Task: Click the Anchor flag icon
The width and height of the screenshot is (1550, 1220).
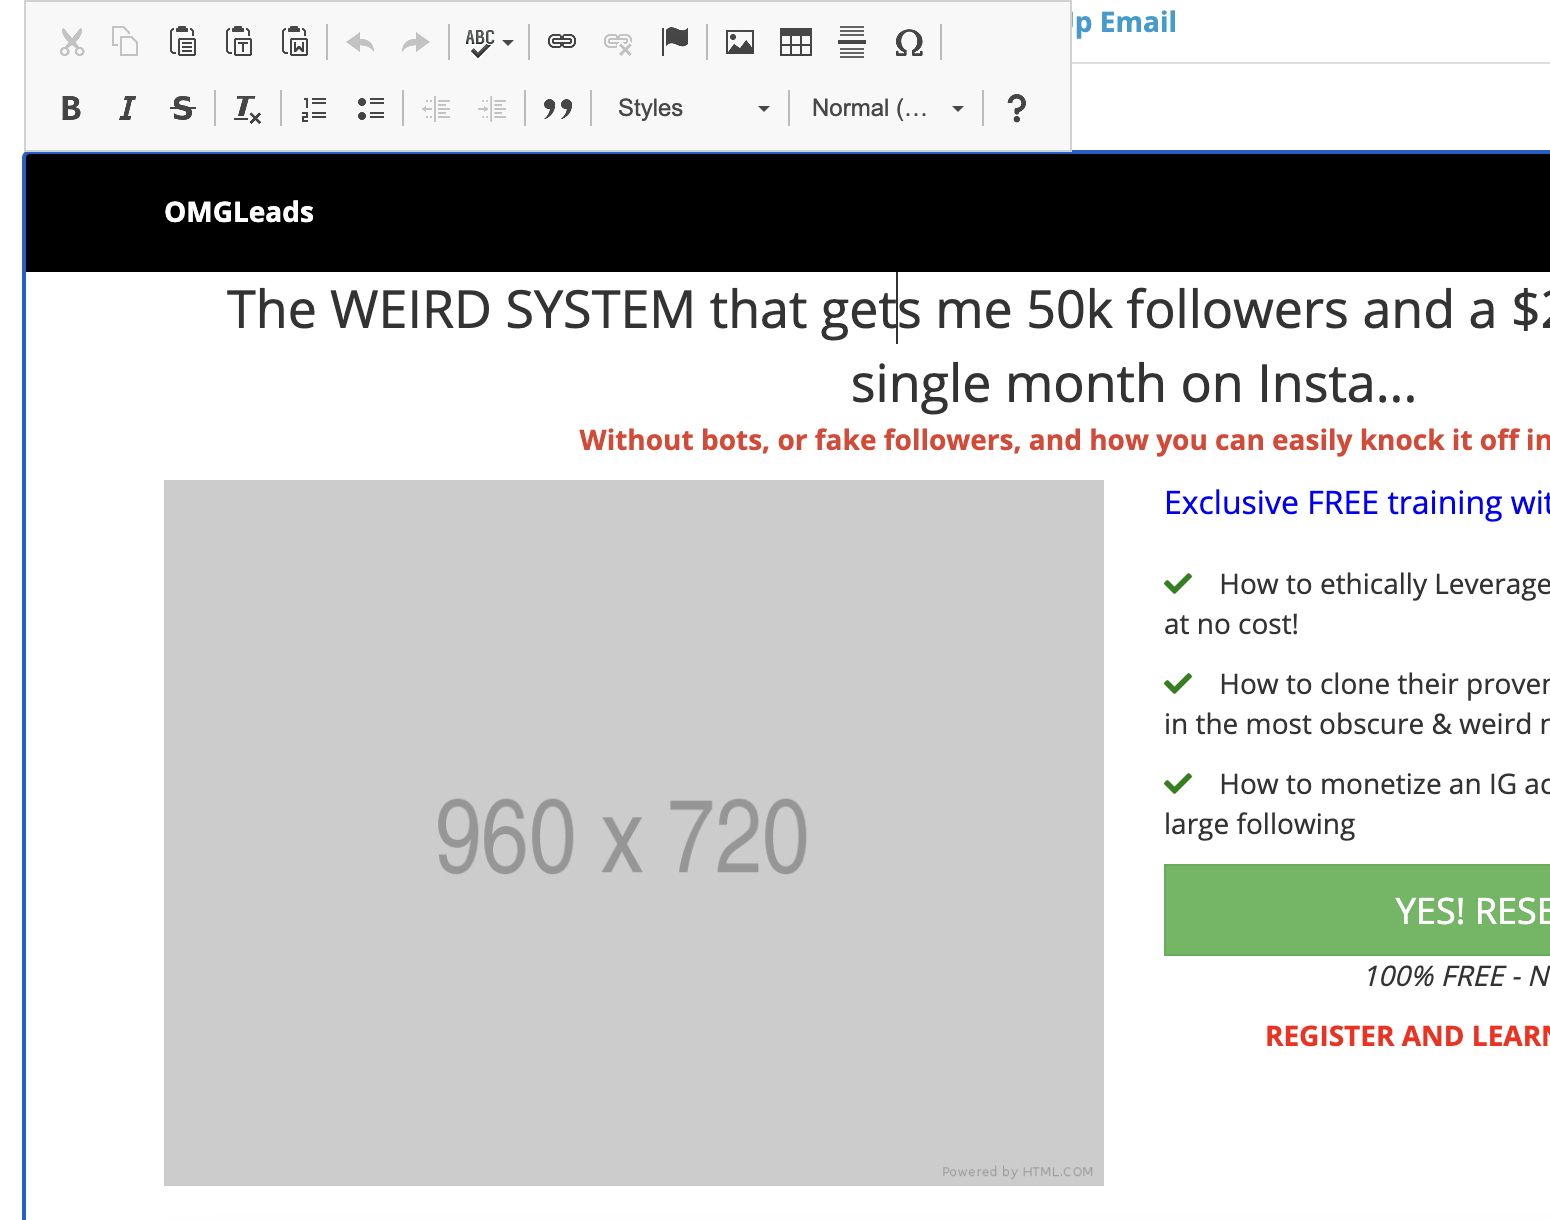Action: (676, 42)
